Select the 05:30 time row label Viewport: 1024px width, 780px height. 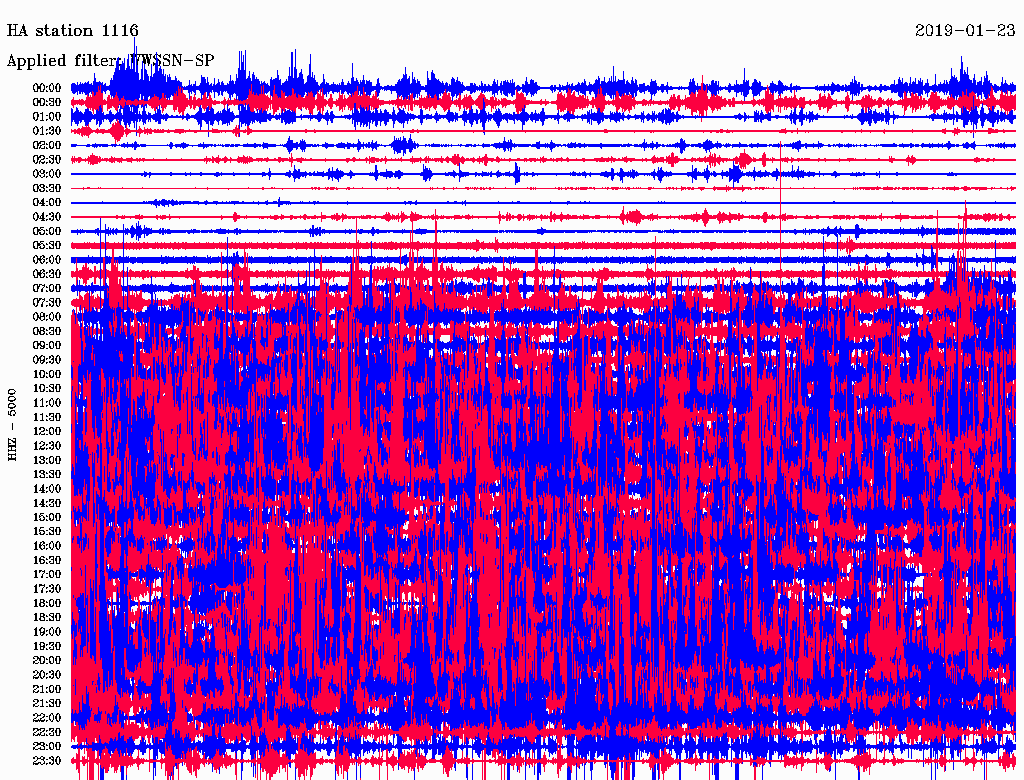click(x=47, y=246)
